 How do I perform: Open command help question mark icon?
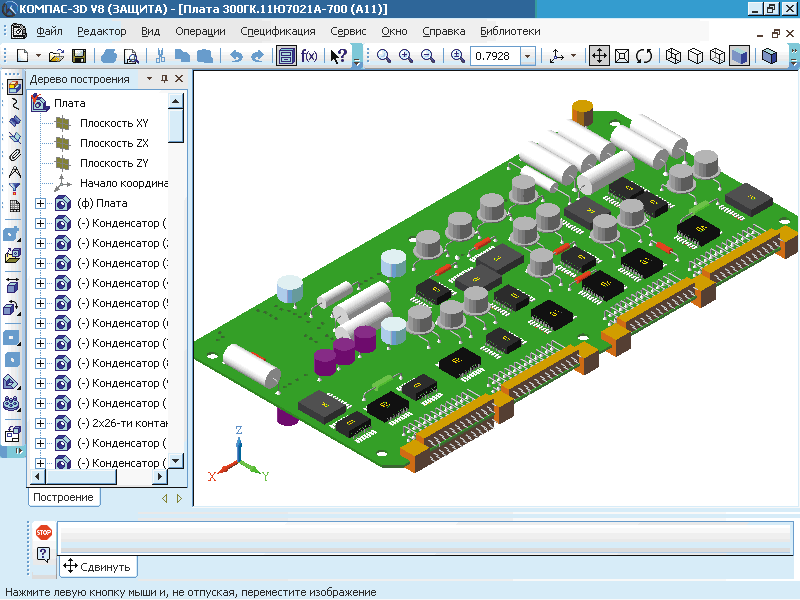tap(43, 554)
